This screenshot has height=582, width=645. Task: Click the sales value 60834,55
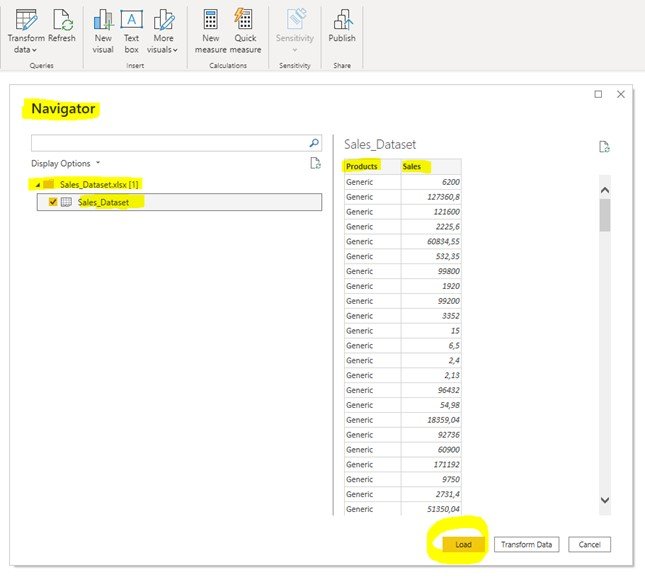443,241
